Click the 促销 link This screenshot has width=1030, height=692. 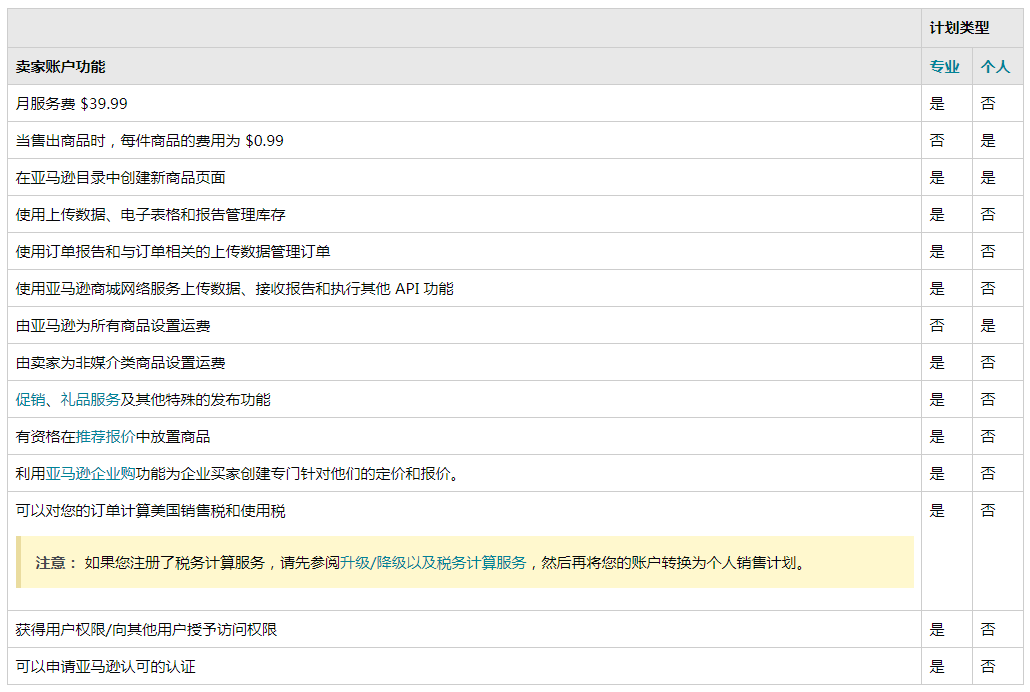(x=30, y=400)
